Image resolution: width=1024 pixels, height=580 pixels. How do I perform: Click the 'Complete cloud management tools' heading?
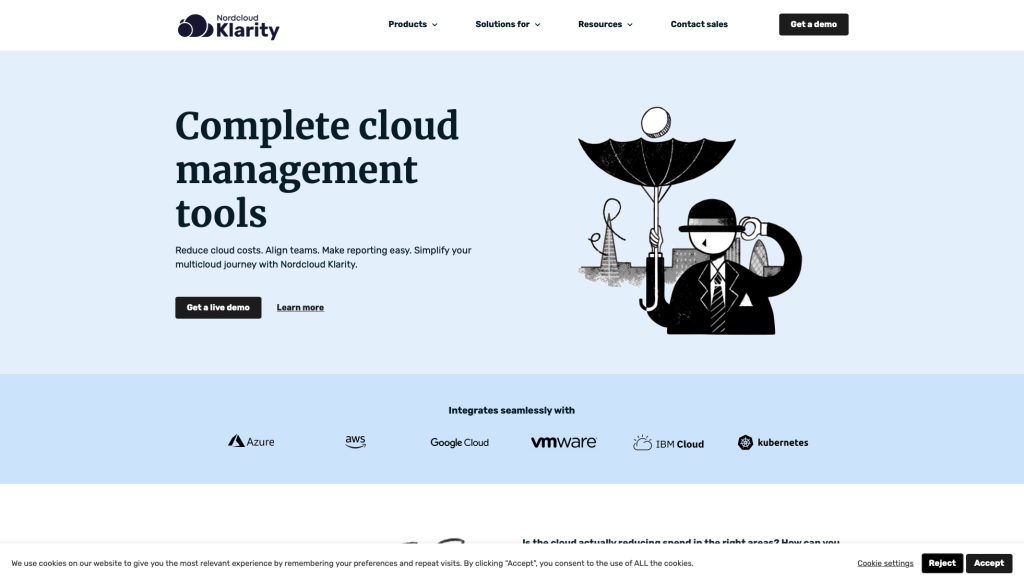pos(317,169)
